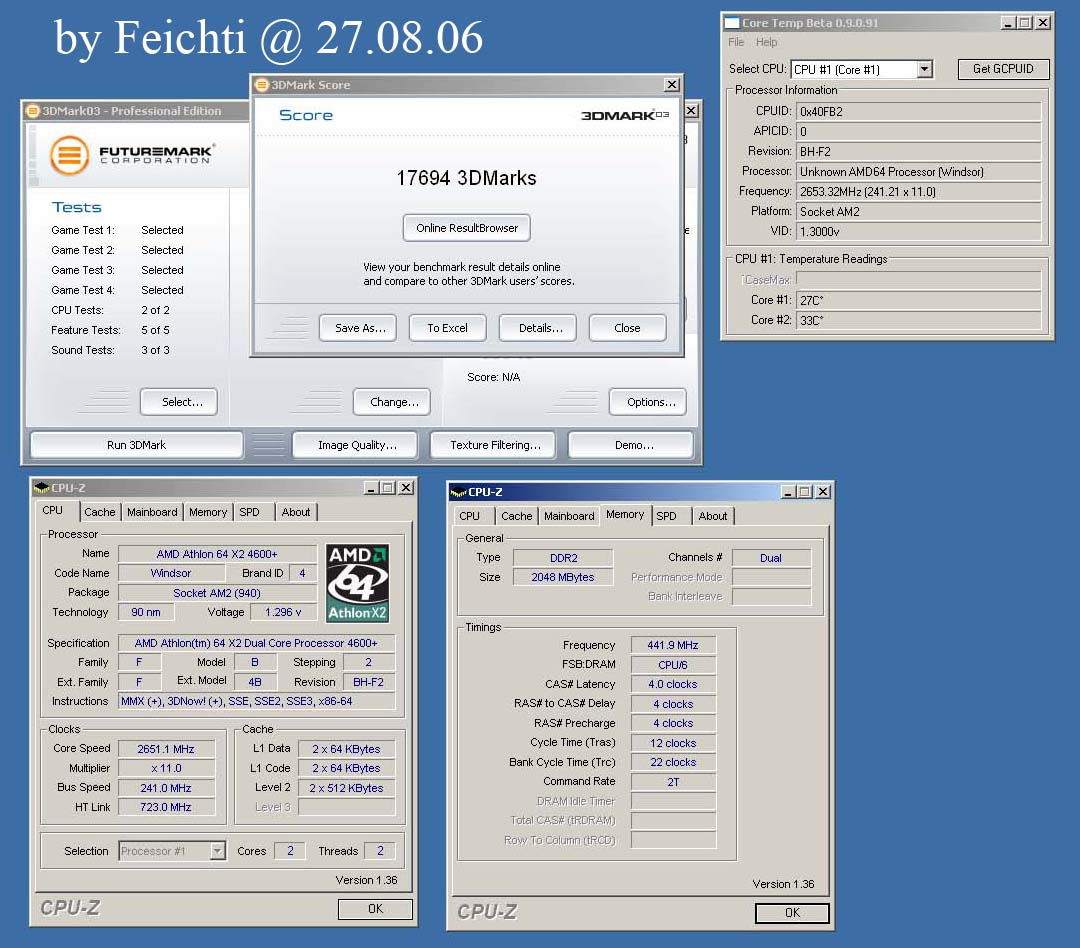Click the CAS# Latency value 4.0 clocks
This screenshot has width=1080, height=948.
673,684
